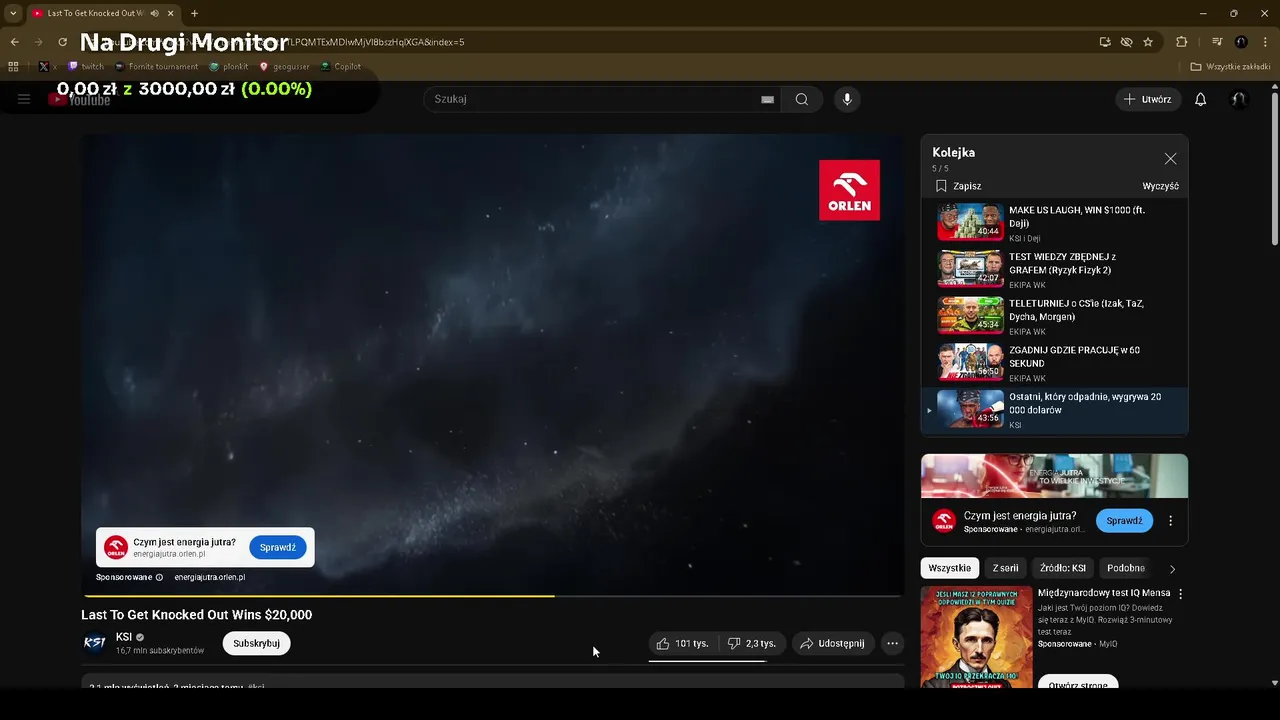Click the sidebar ORLEN ad banner image
The height and width of the screenshot is (720, 1280).
pos(1054,476)
